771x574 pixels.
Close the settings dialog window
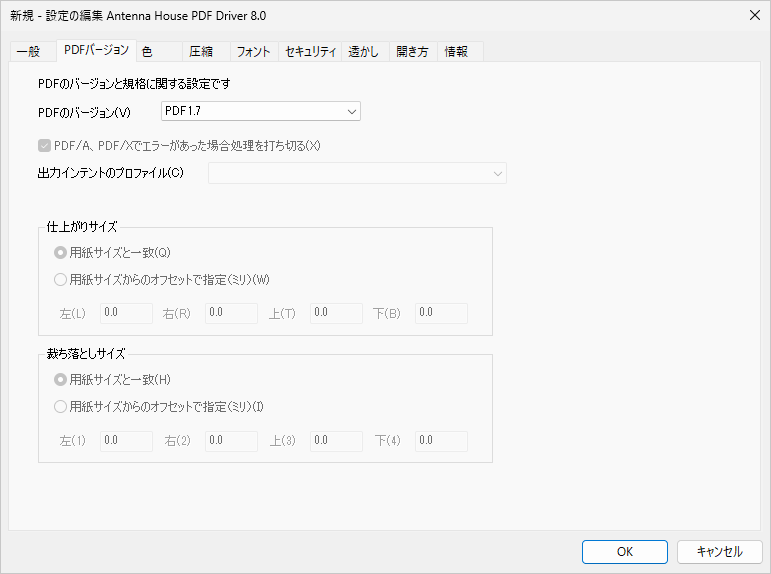pyautogui.click(x=755, y=15)
